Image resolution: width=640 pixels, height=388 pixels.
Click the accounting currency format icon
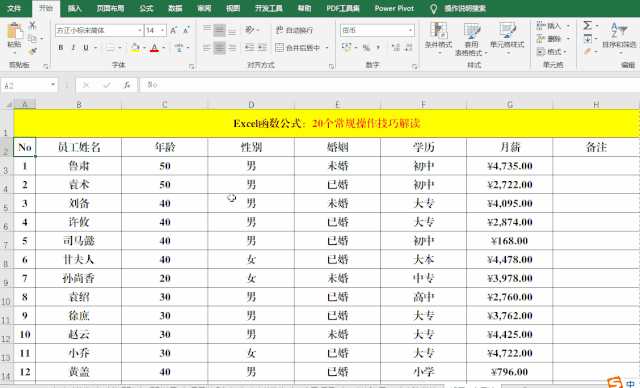pyautogui.click(x=347, y=48)
